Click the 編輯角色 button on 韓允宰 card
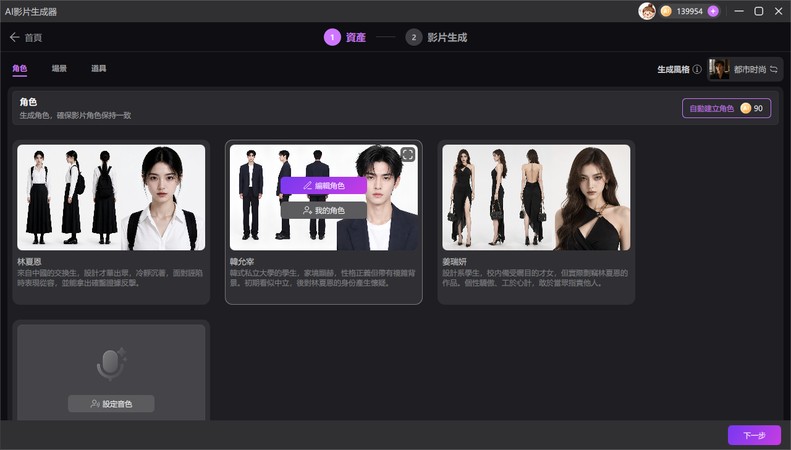This screenshot has width=791, height=450. click(x=323, y=186)
